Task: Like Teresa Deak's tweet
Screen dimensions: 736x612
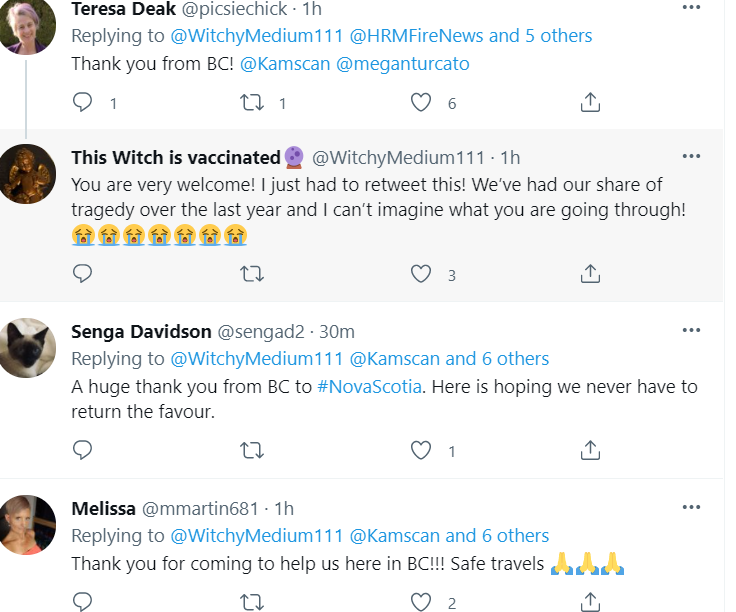Action: [422, 102]
